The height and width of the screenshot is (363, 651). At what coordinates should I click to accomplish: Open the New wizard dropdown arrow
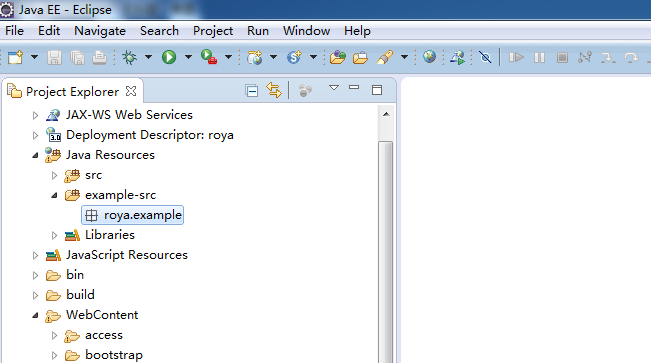(34, 57)
